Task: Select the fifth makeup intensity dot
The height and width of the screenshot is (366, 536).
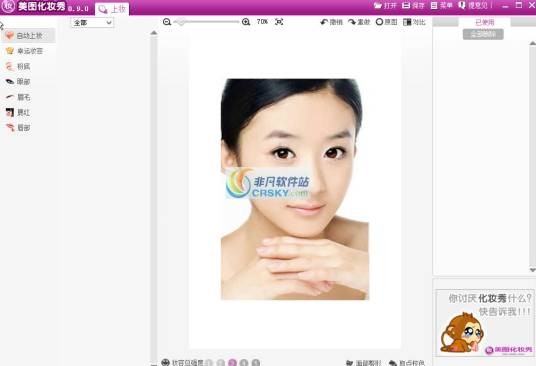Action: tap(256, 363)
